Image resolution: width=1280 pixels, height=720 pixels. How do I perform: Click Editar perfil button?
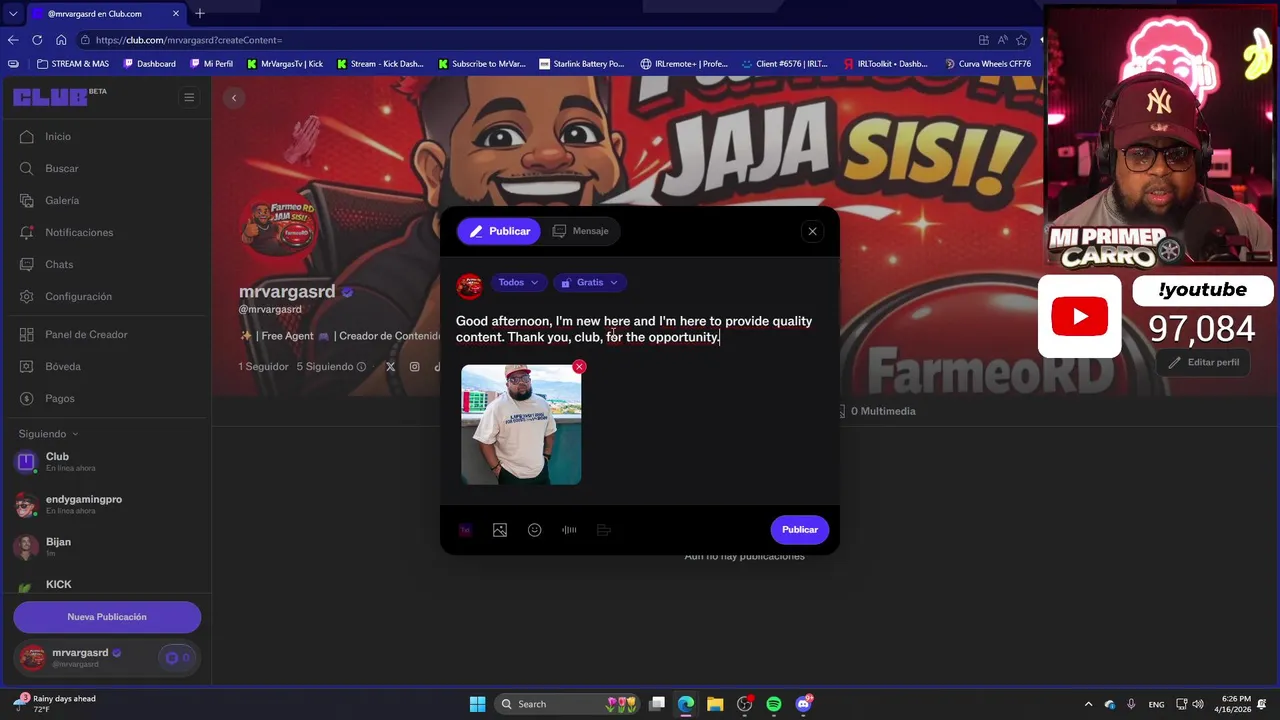click(x=1204, y=363)
